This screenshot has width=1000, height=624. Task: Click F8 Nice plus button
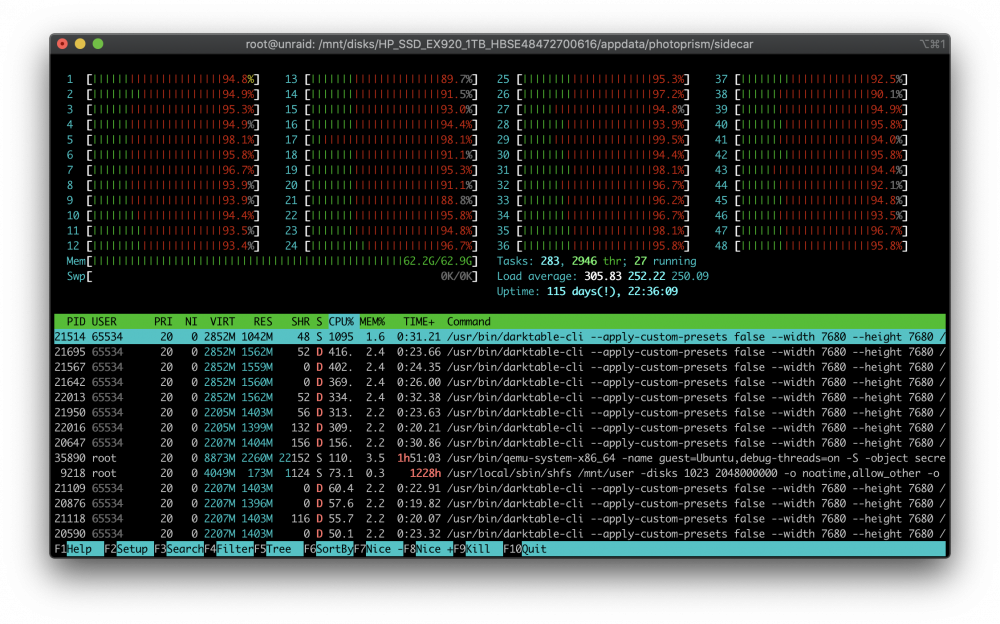click(429, 549)
